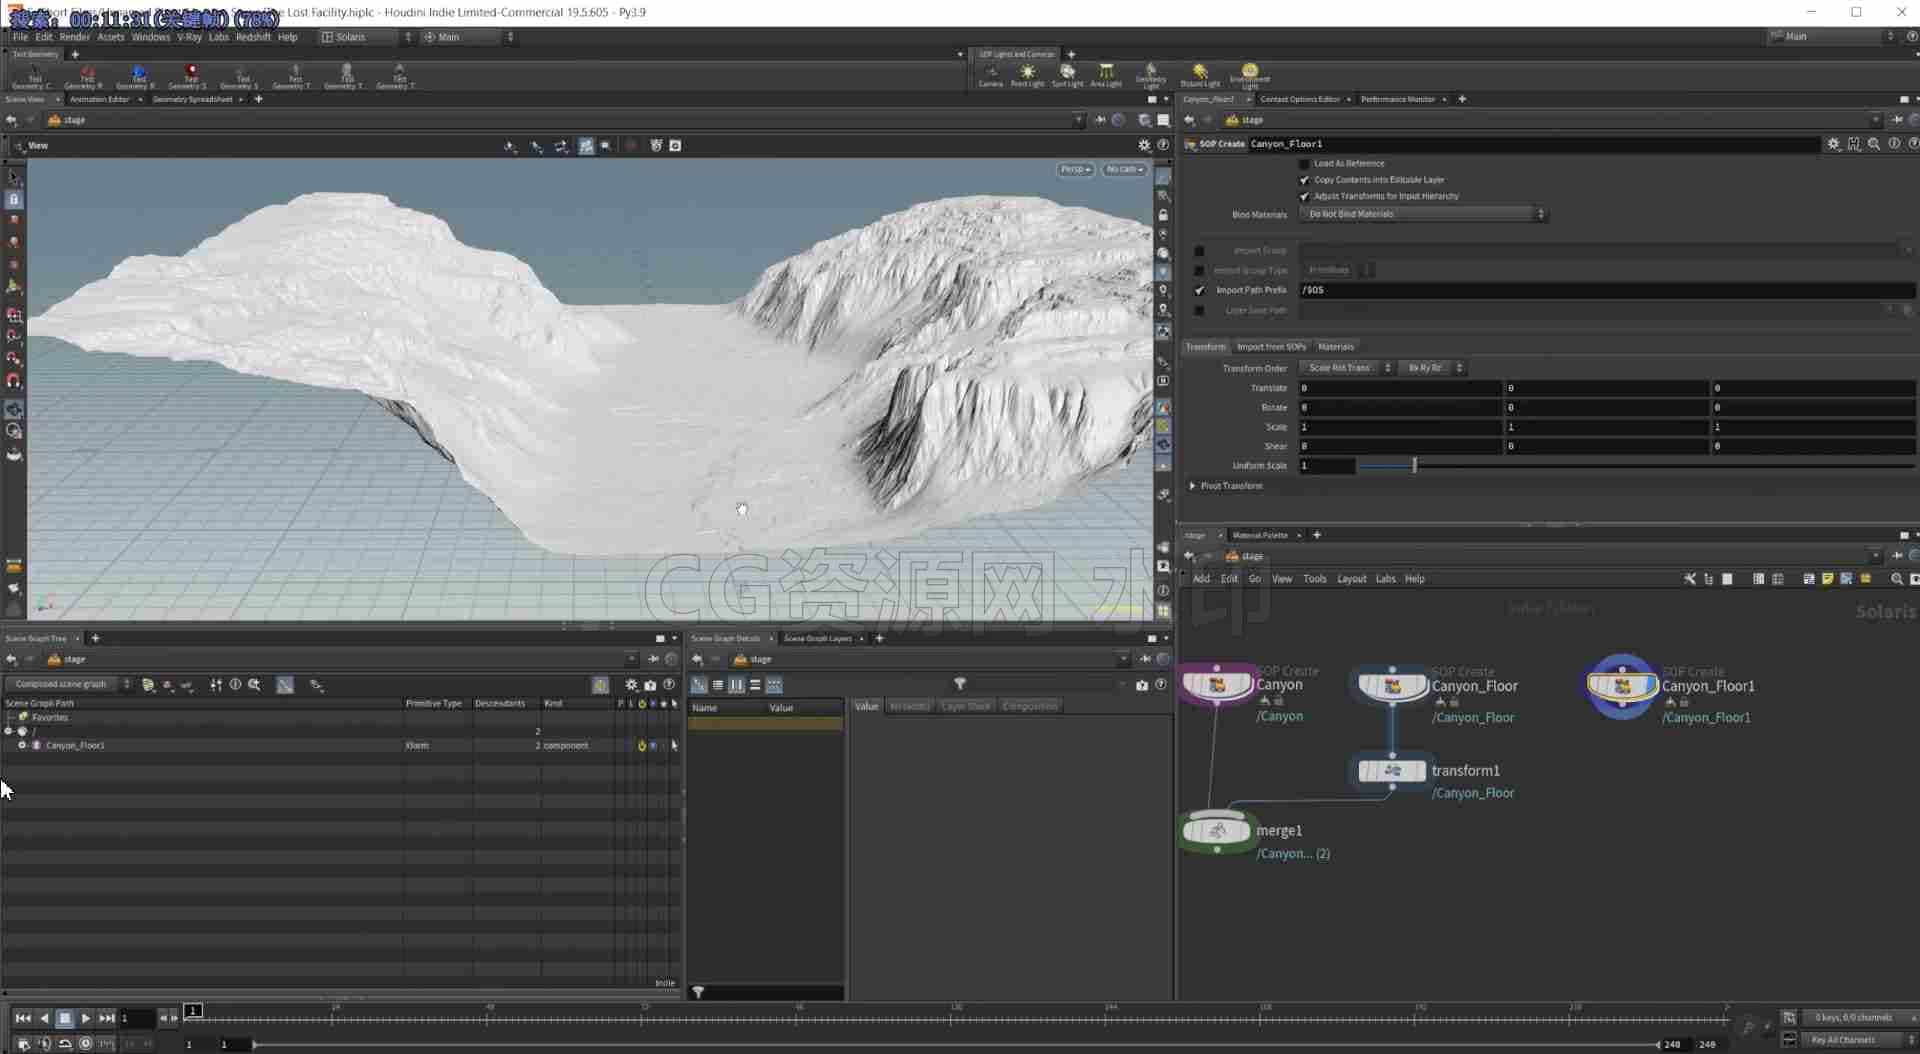
Task: Enable the Layer Save Path checkbox
Action: [x=1199, y=310]
